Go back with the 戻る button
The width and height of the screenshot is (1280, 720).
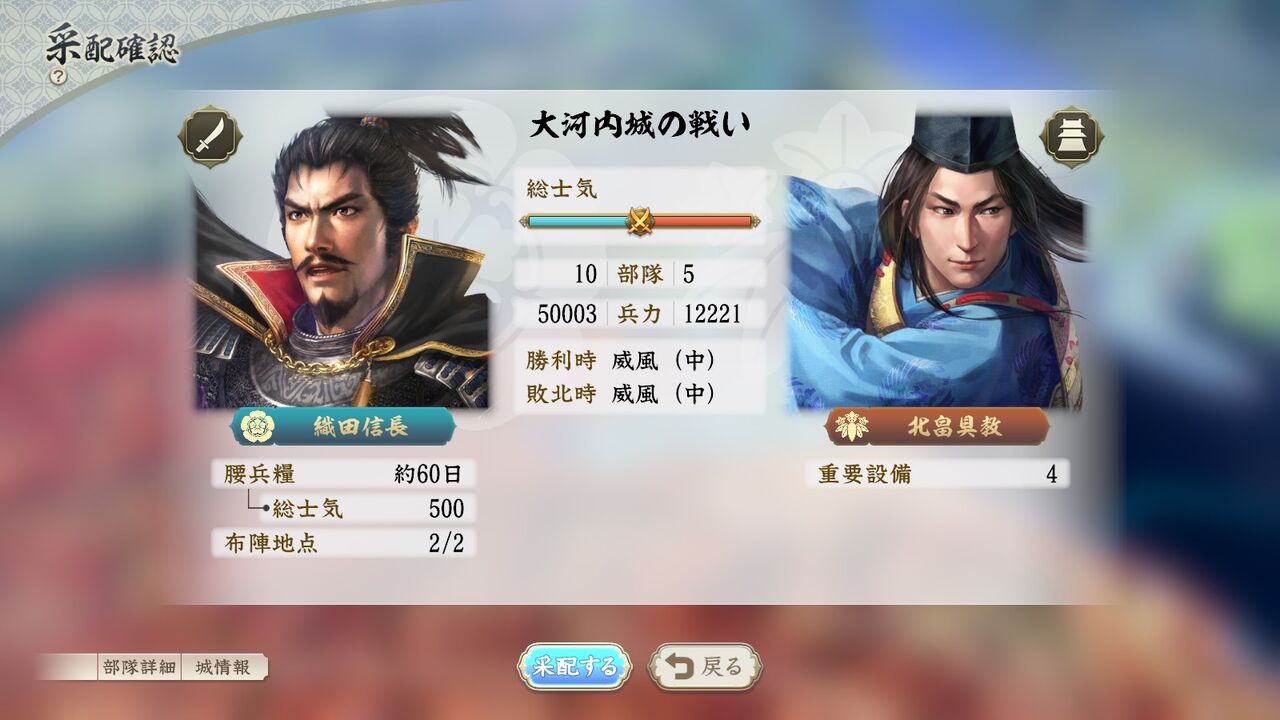click(x=706, y=667)
